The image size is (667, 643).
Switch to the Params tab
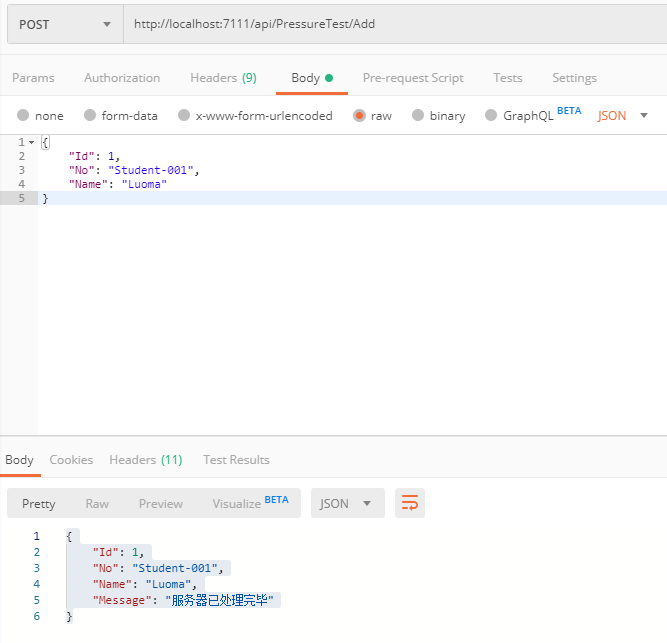pyautogui.click(x=33, y=78)
